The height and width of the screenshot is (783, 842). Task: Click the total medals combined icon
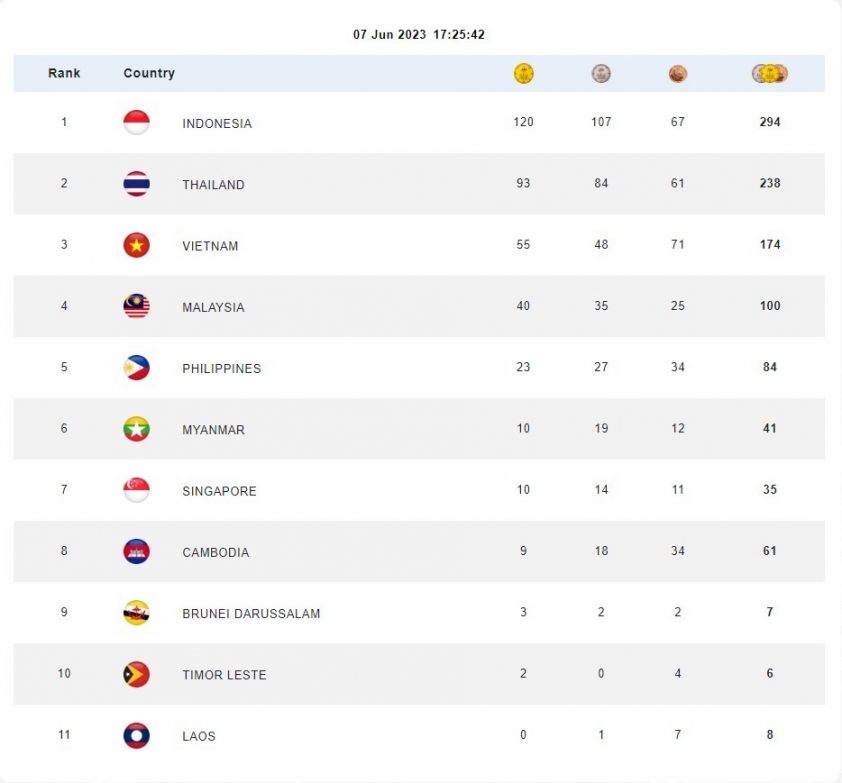[770, 74]
